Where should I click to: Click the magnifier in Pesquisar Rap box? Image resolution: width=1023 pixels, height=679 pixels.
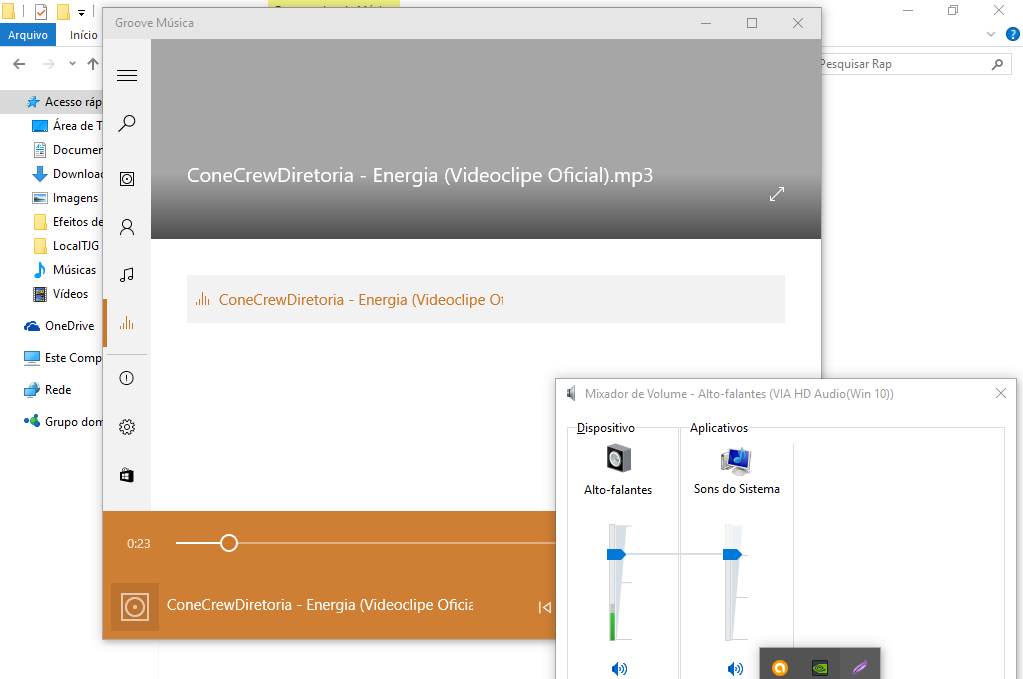(998, 64)
